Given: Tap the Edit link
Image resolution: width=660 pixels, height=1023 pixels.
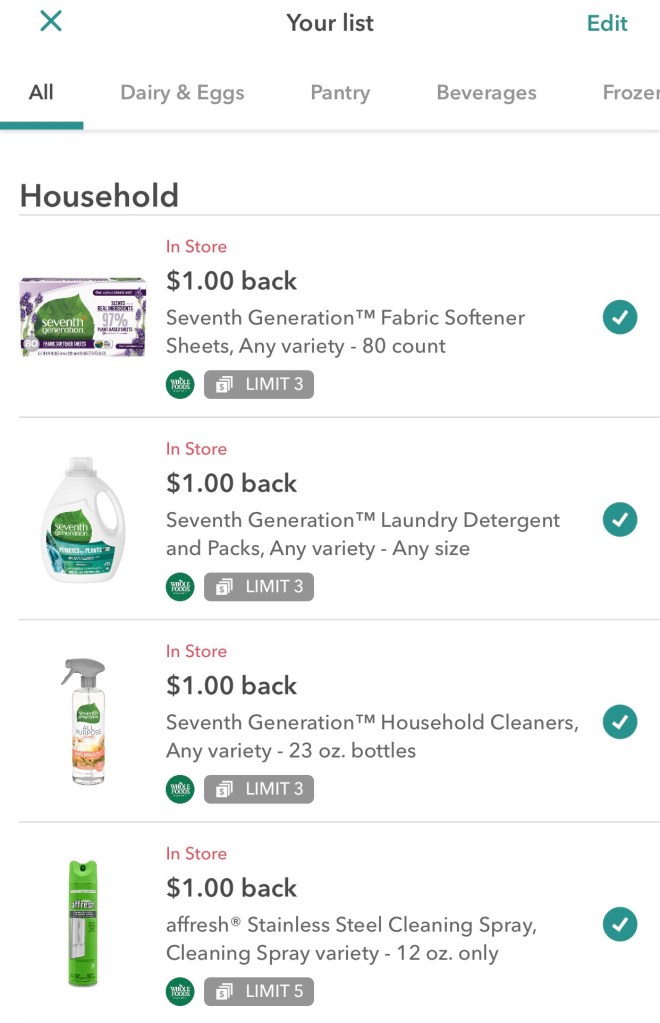Looking at the screenshot, I should click(x=606, y=23).
